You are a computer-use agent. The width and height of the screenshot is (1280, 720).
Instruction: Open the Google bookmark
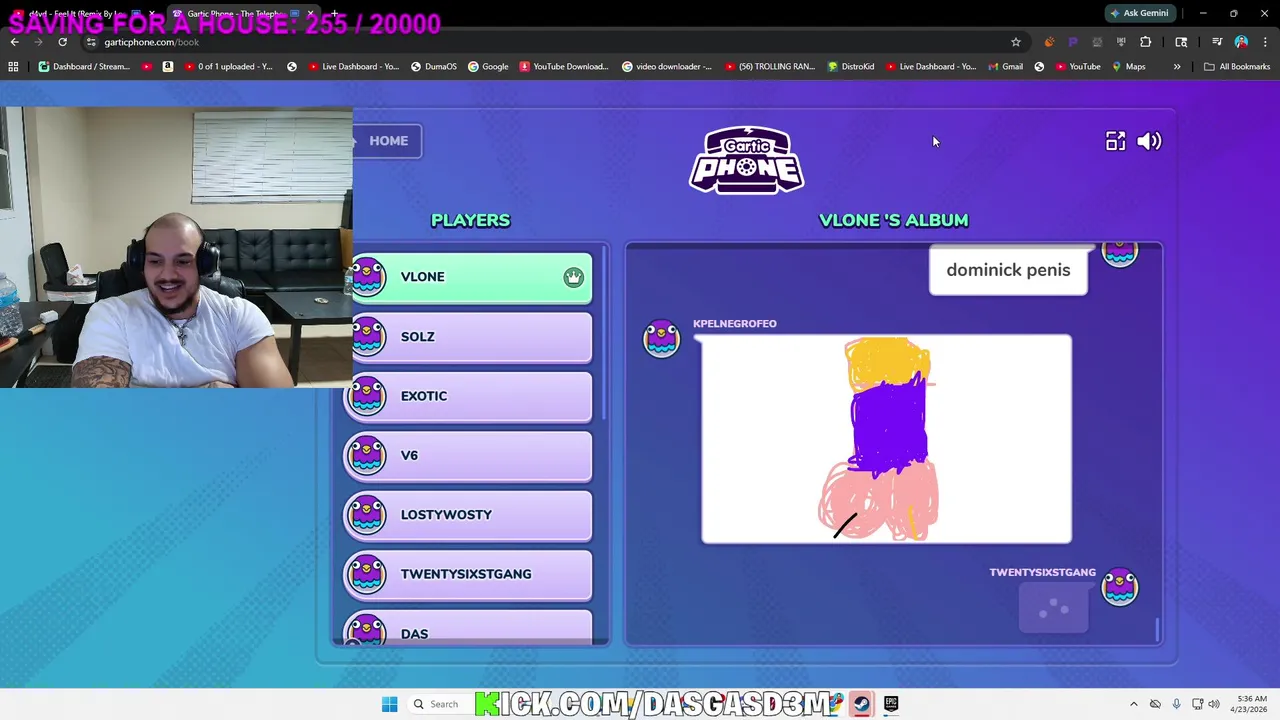487,67
